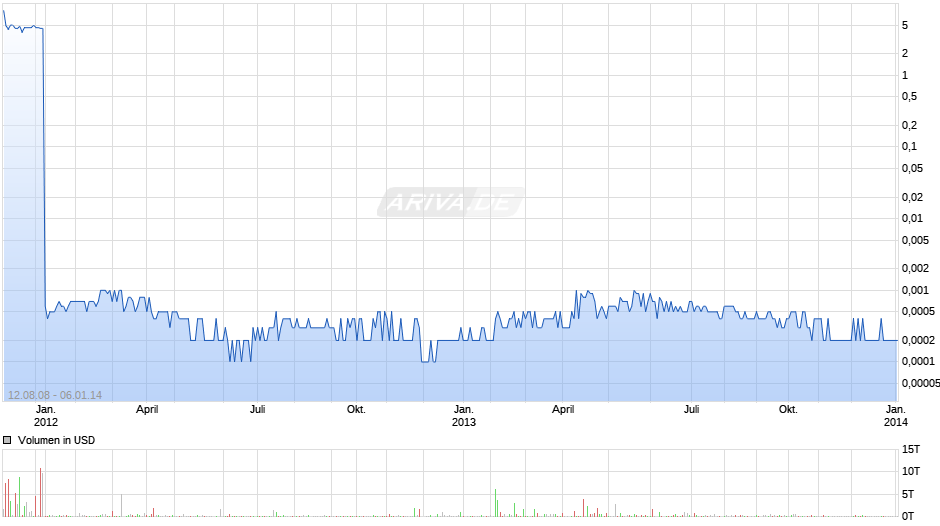Click the 'Okt.' label before Jan. 2013
Screen dimensions: 940x526
point(356,410)
